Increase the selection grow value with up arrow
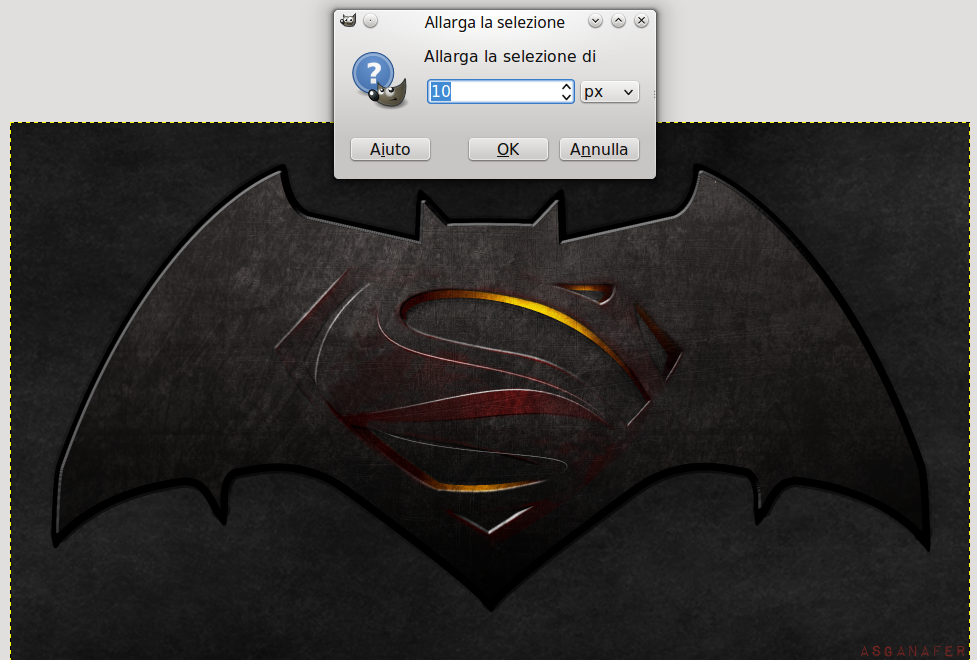Viewport: 977px width, 660px height. 566,86
